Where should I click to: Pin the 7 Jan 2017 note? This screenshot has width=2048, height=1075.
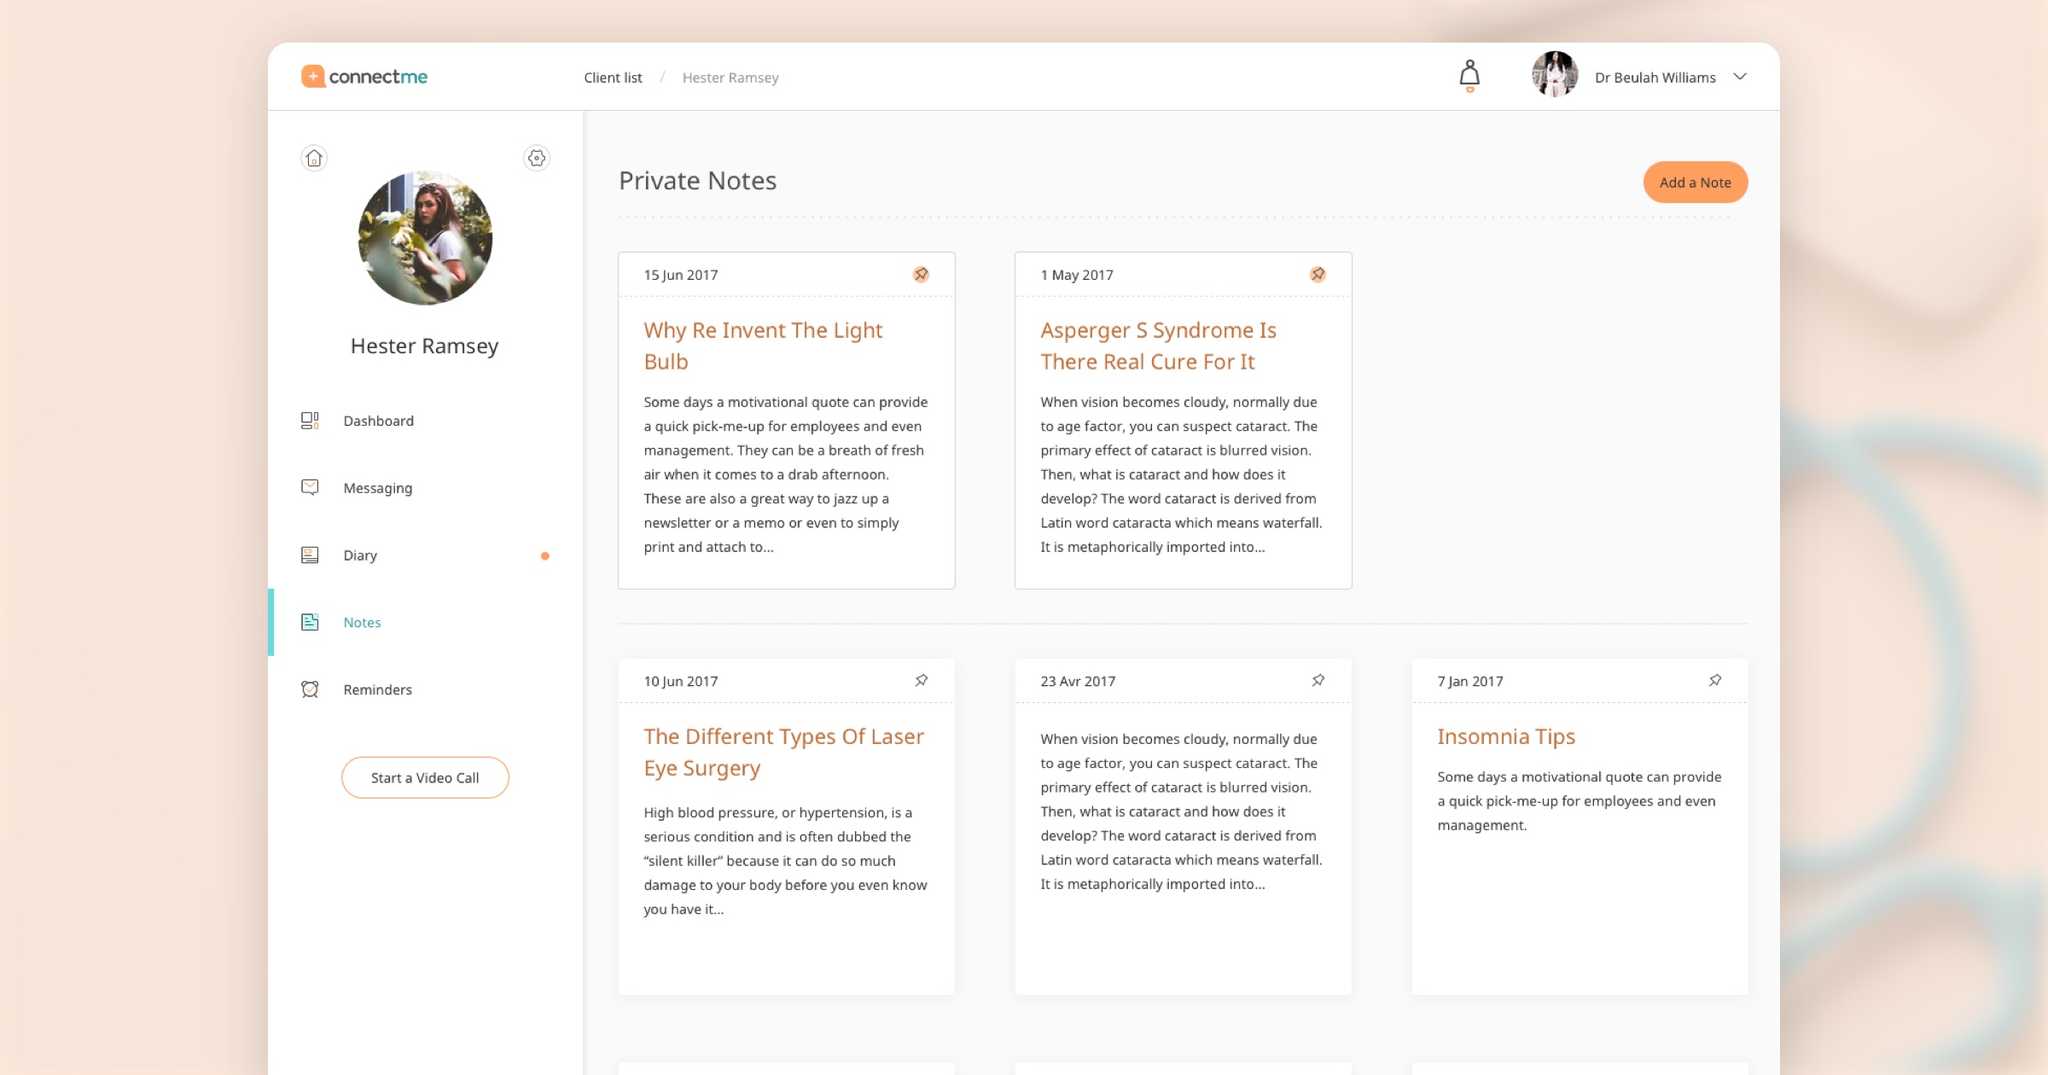tap(1715, 680)
